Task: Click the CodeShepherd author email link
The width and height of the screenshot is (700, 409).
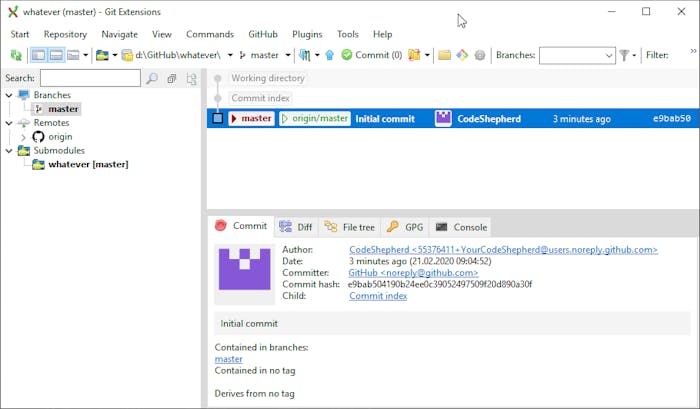Action: (503, 250)
